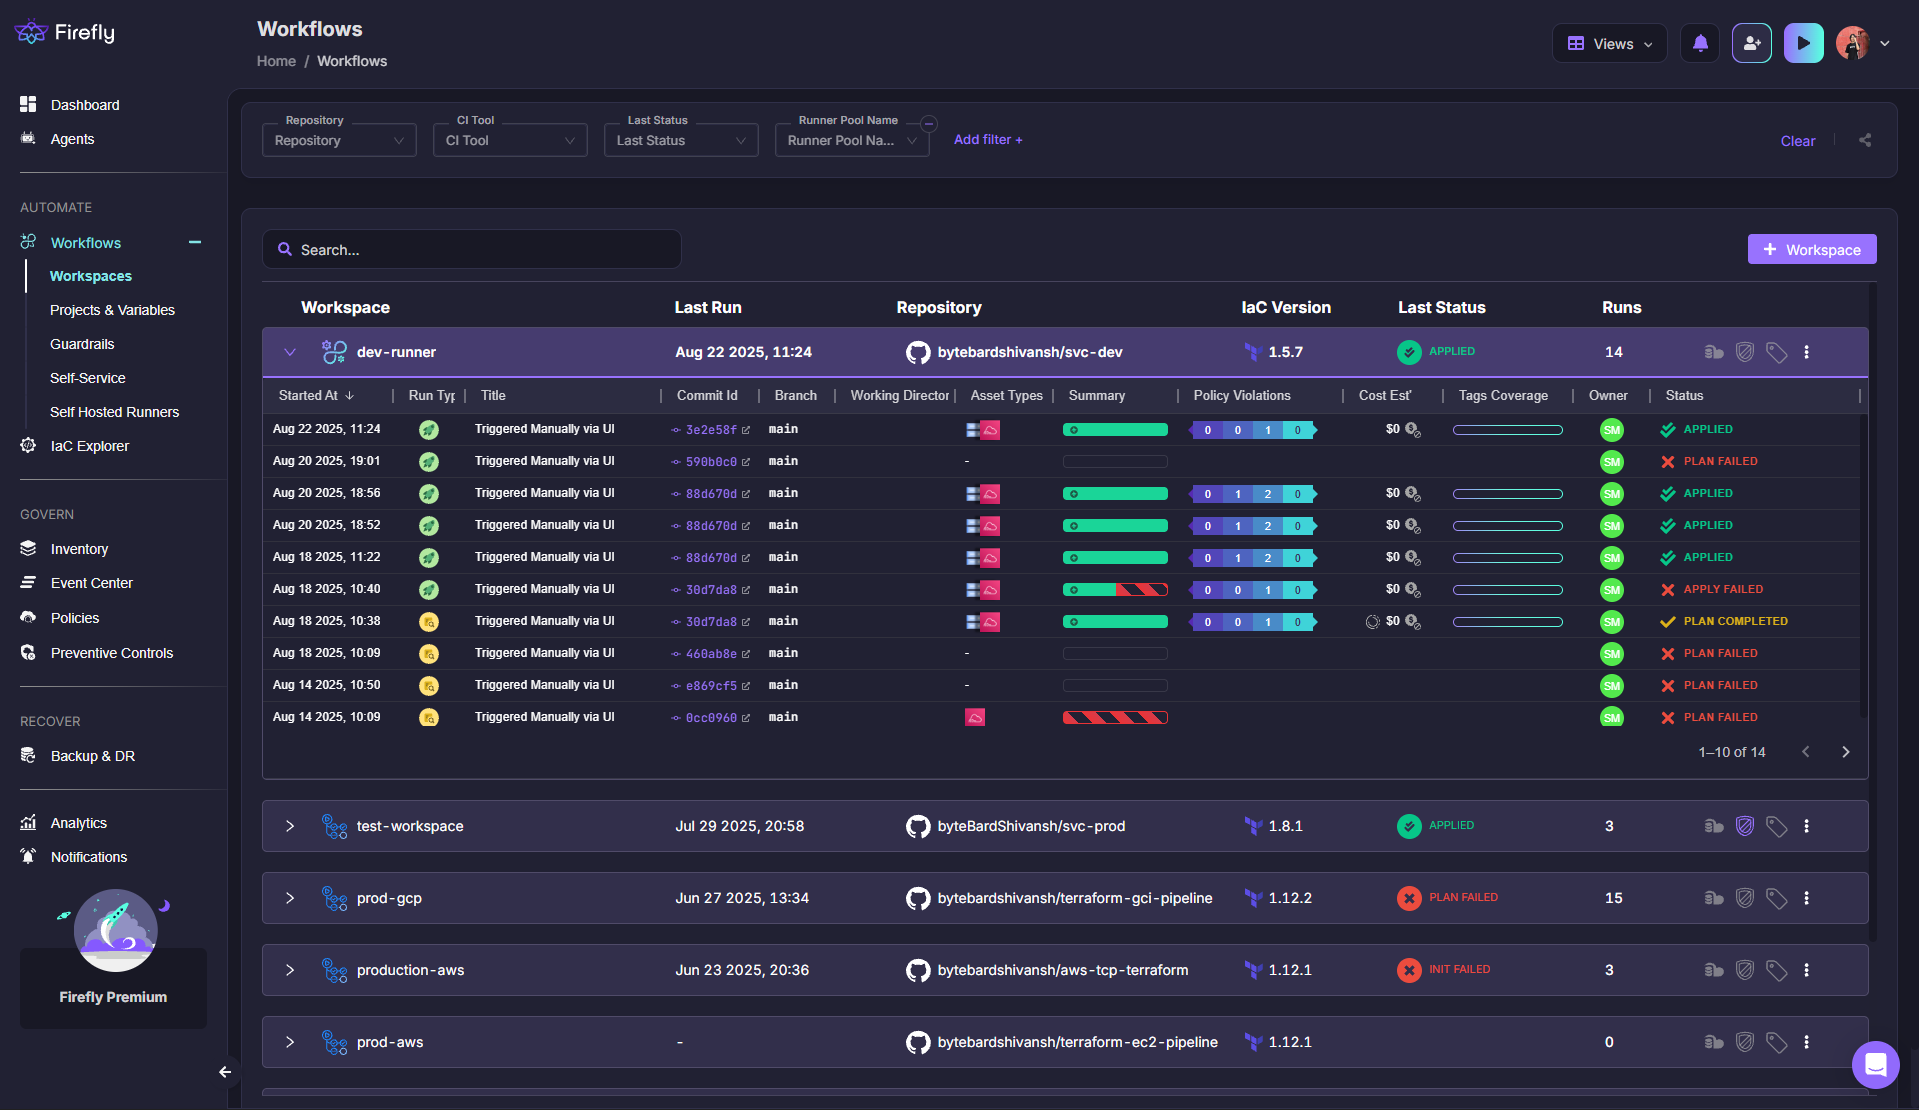Collapse the dev-runner workspace row

(290, 352)
